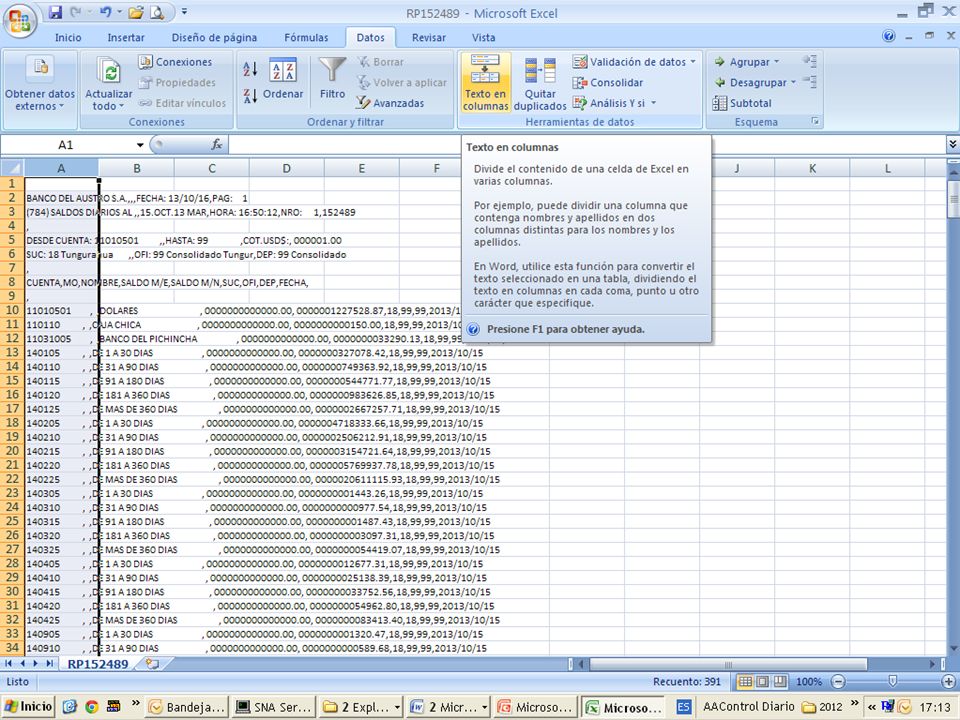Sort descending with the Z-A icon
Image resolution: width=960 pixels, height=720 pixels.
coord(250,95)
